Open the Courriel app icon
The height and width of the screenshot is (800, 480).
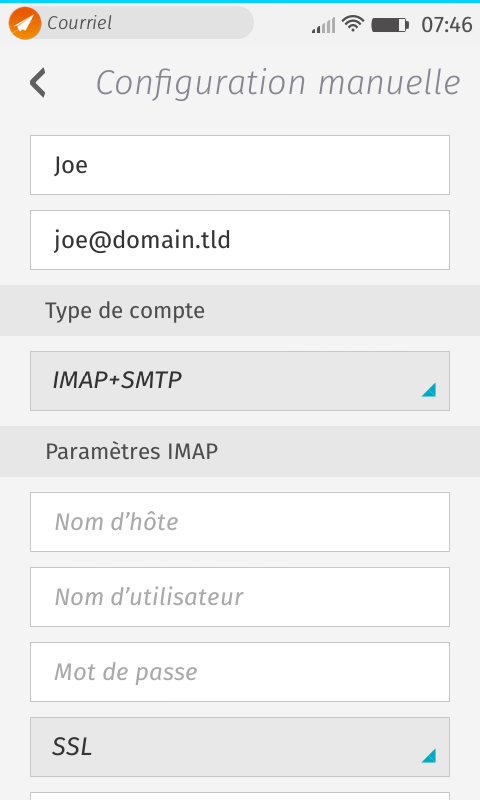pos(24,23)
